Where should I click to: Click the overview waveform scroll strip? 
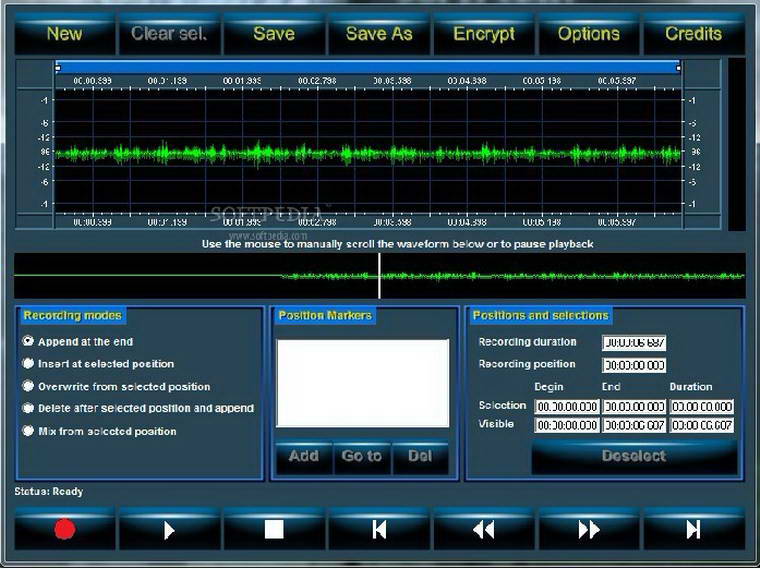pos(380,275)
